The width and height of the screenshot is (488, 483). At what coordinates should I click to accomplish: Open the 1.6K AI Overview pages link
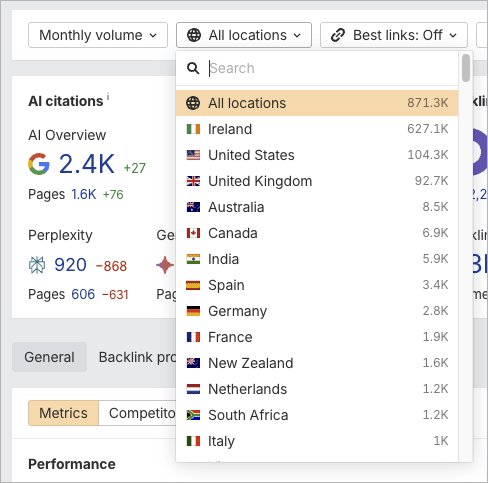84,194
